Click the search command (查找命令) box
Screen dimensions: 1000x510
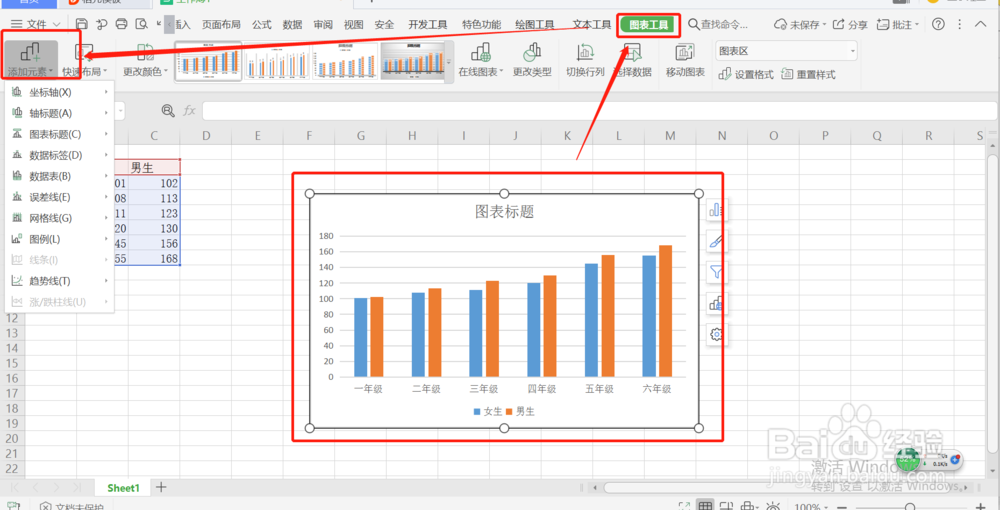[718, 25]
